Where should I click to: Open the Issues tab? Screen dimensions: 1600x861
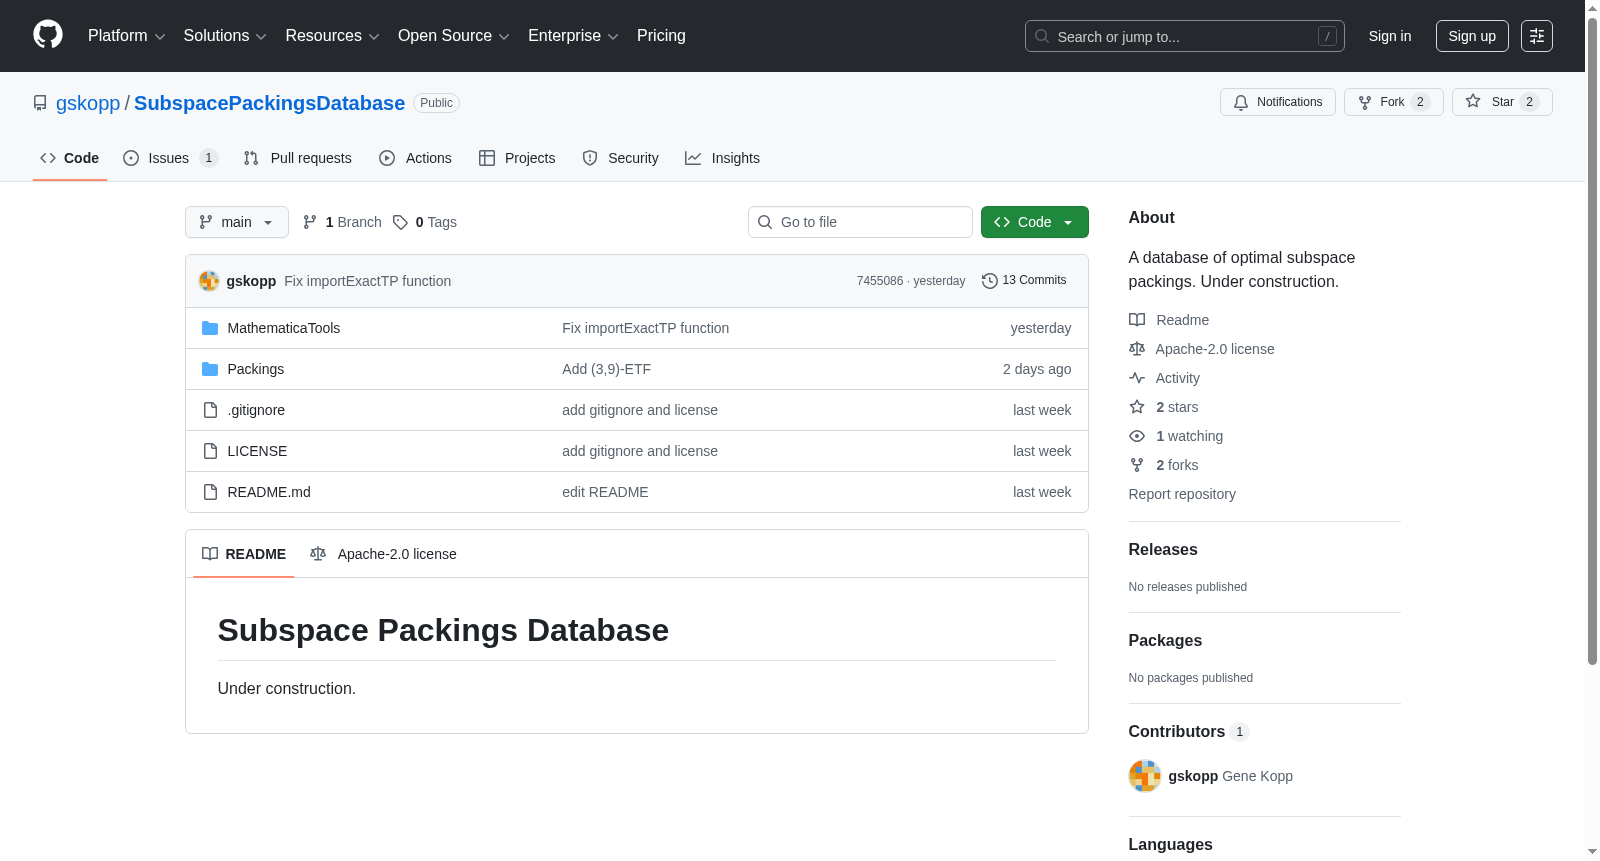tap(170, 158)
